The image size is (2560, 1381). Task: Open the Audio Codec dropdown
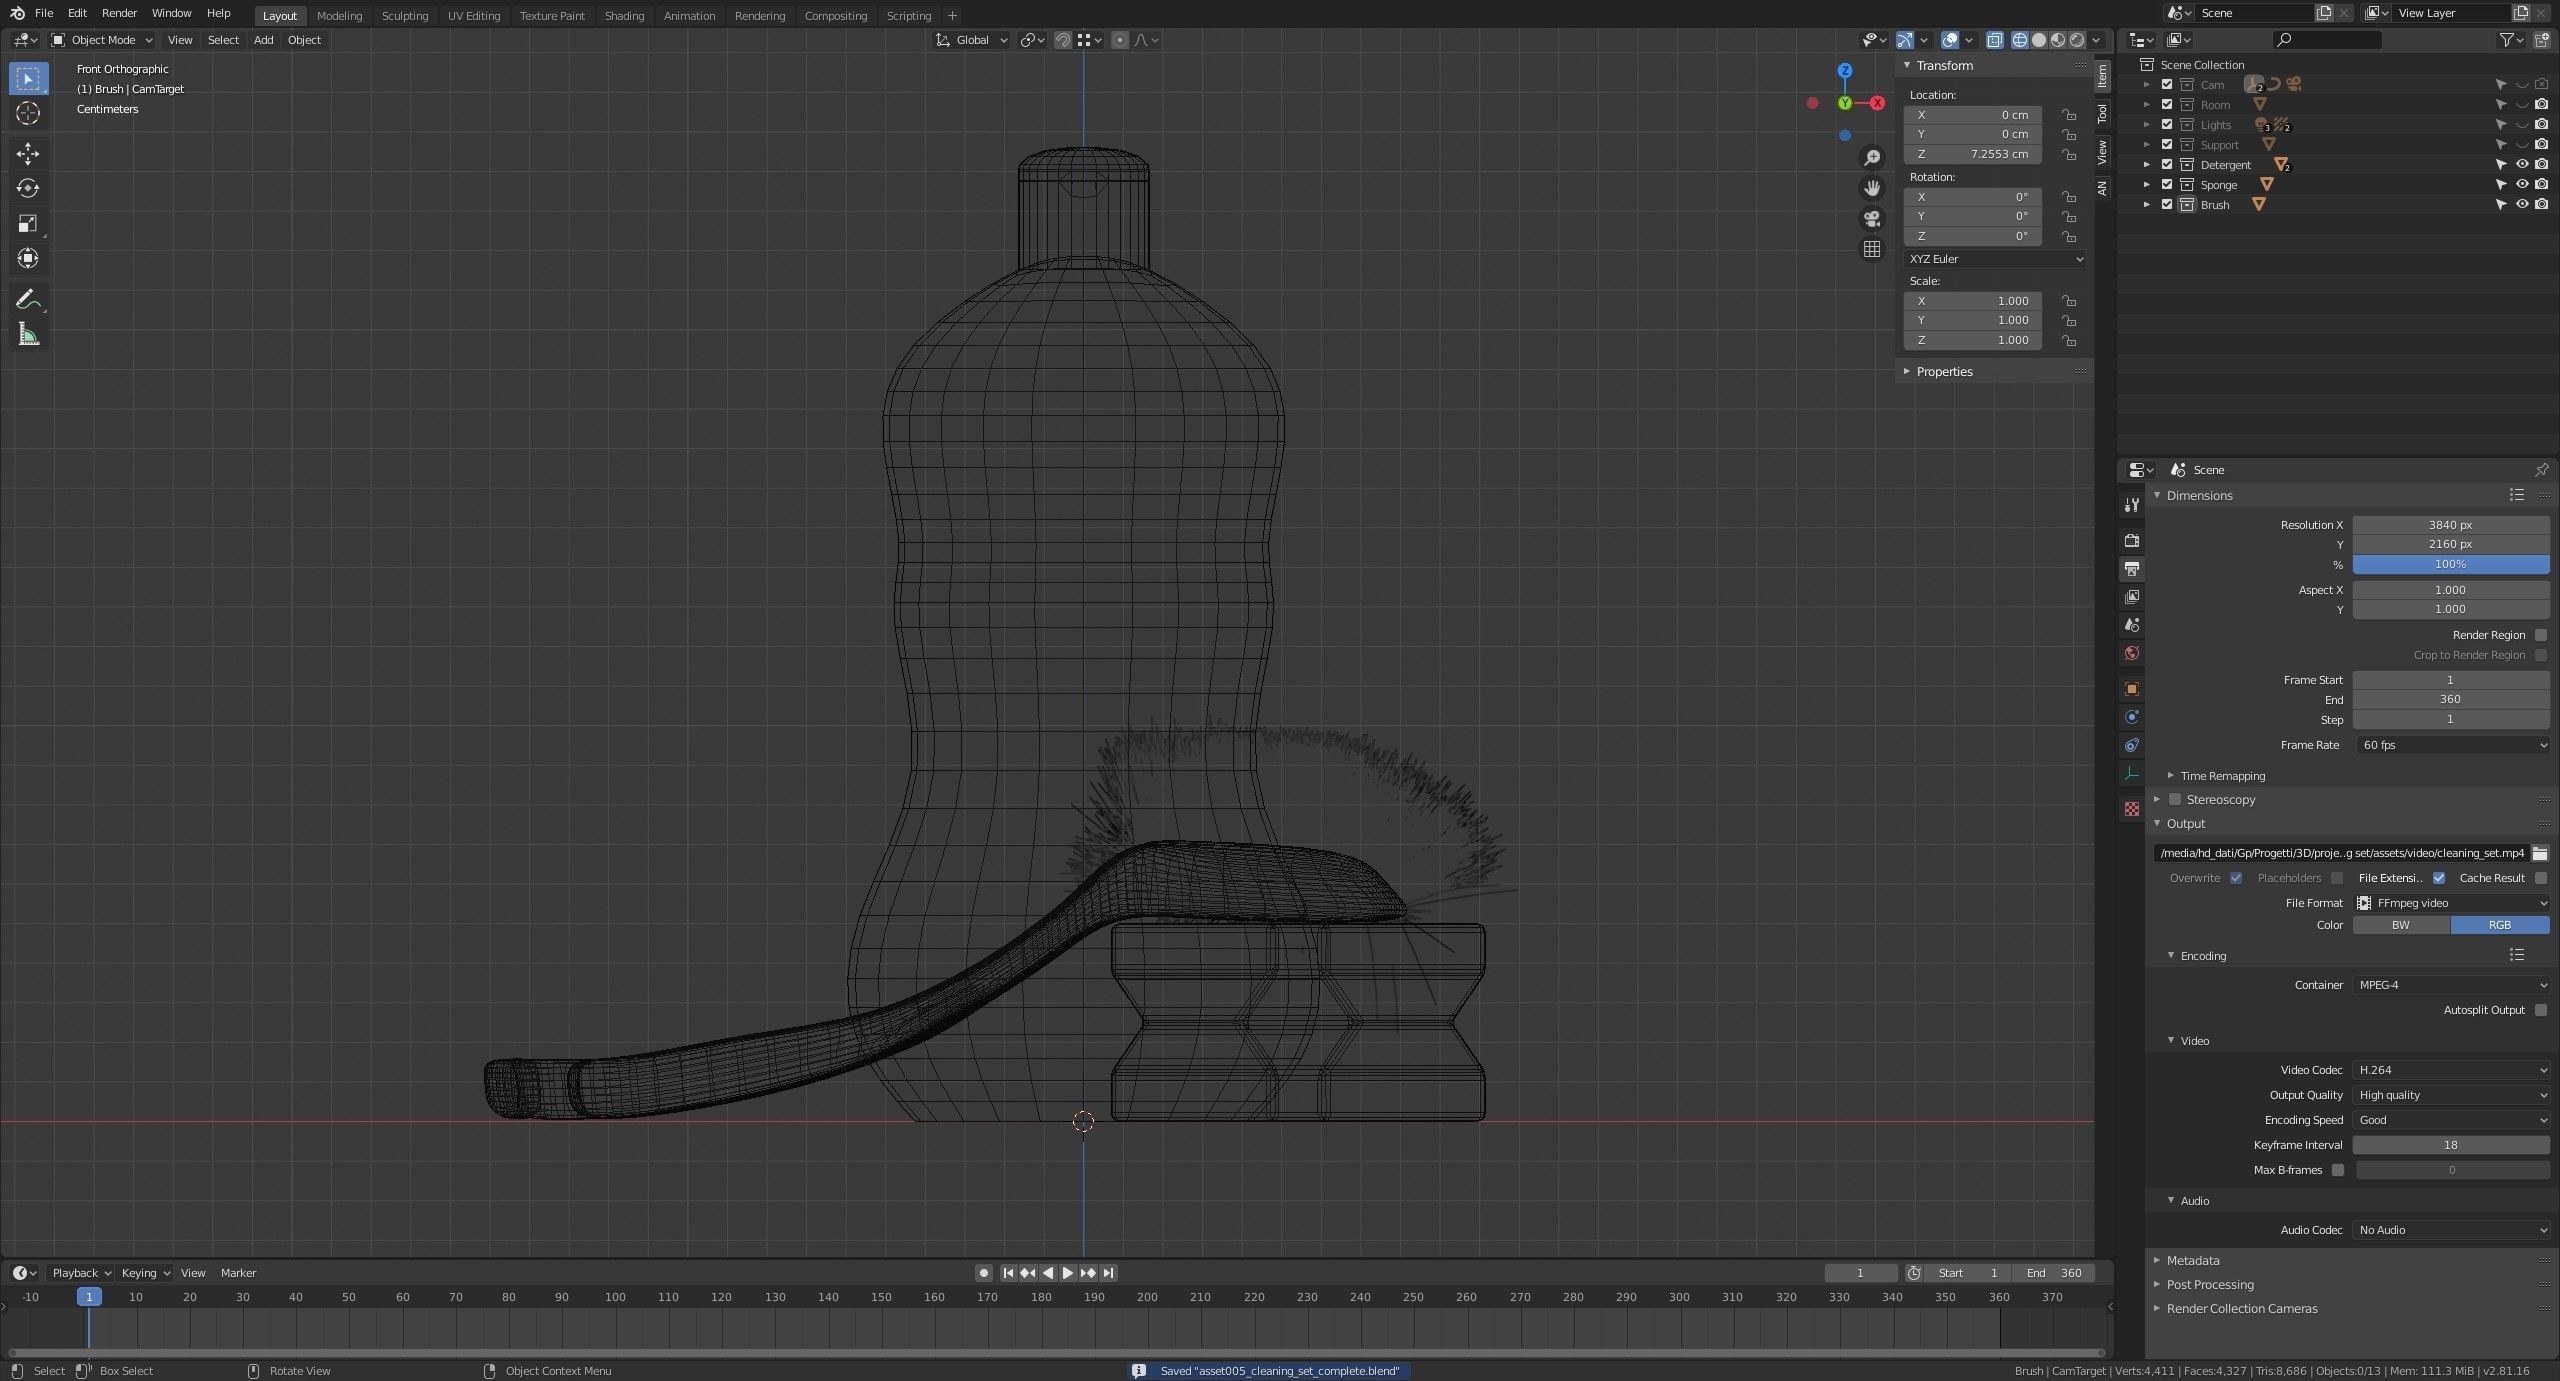2451,1230
